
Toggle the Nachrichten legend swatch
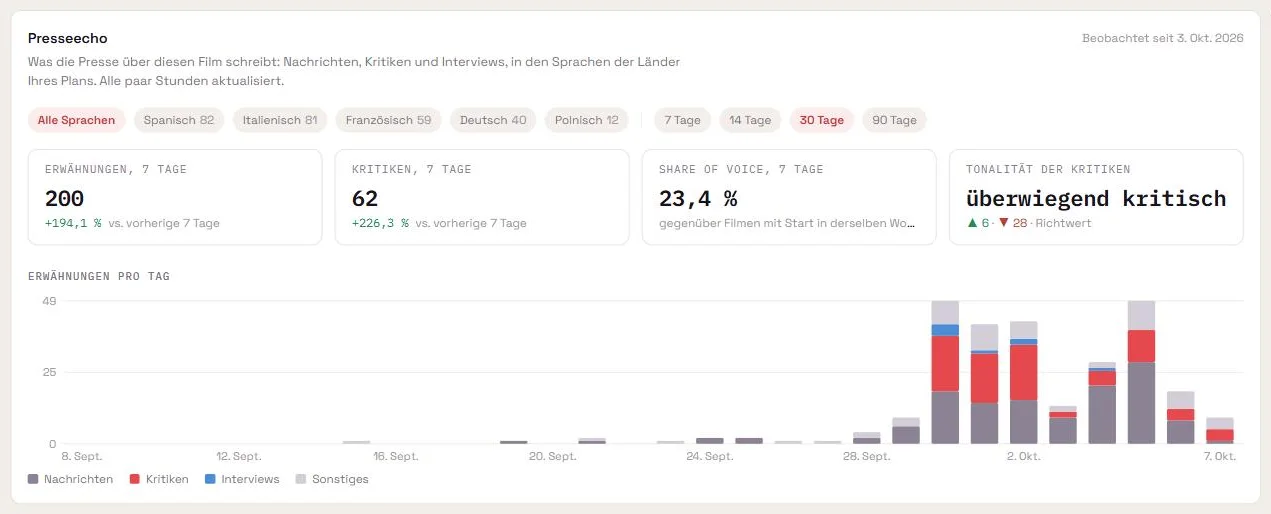[x=34, y=479]
